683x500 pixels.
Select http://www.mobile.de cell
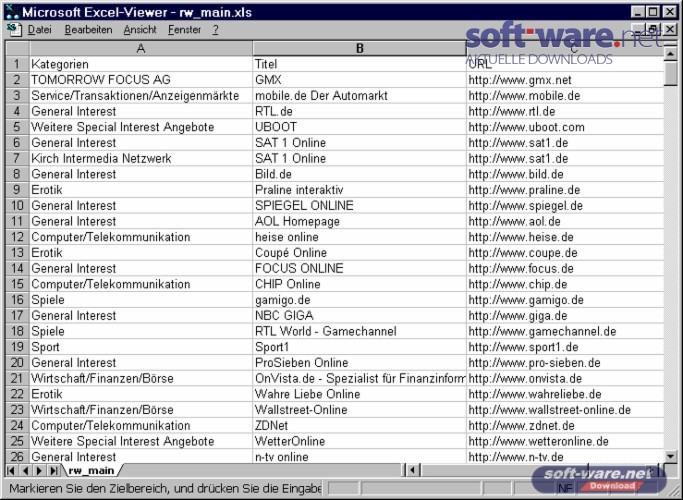point(565,95)
